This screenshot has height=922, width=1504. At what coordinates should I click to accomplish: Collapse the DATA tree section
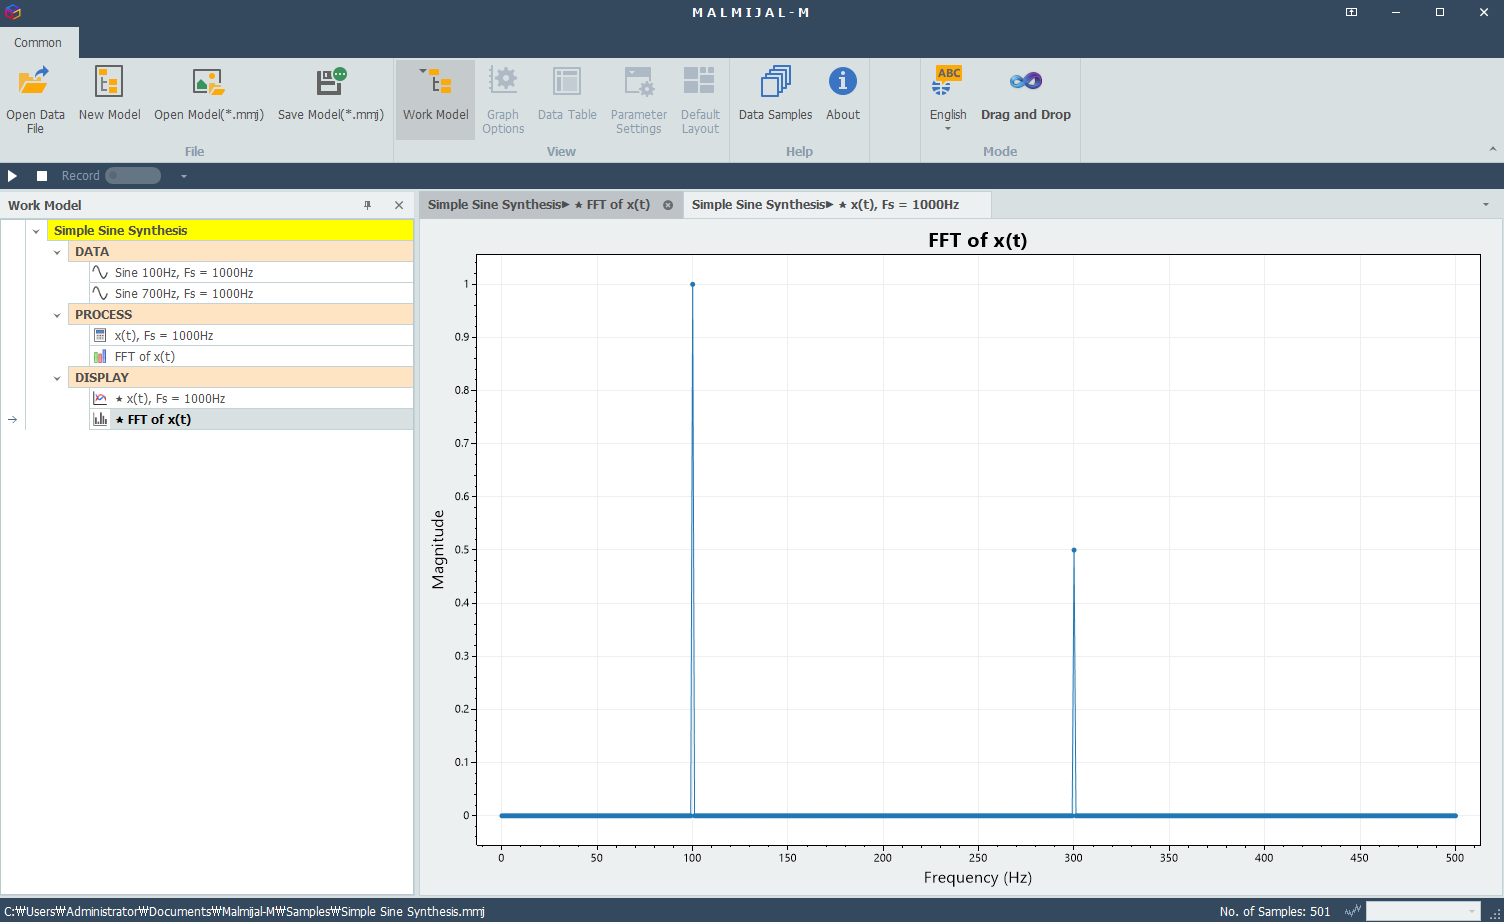(x=57, y=252)
